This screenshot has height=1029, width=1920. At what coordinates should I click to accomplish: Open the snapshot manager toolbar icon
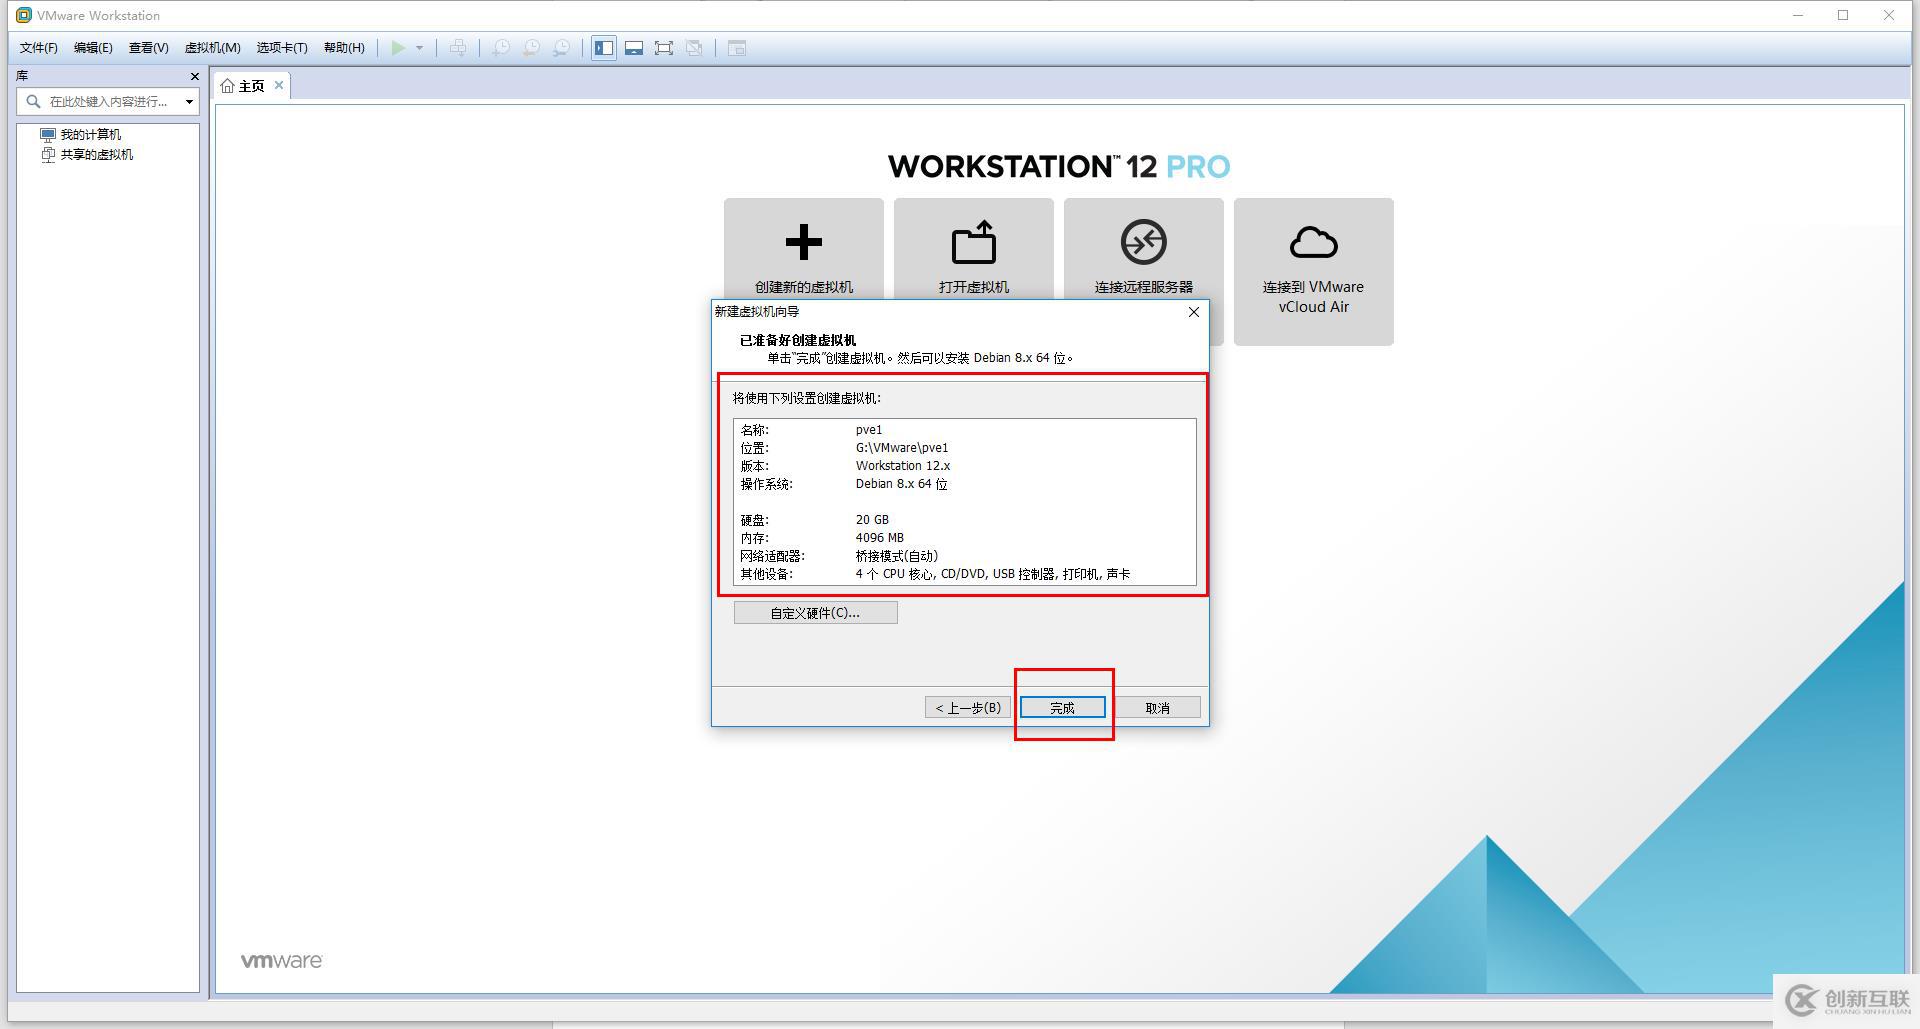pyautogui.click(x=562, y=47)
